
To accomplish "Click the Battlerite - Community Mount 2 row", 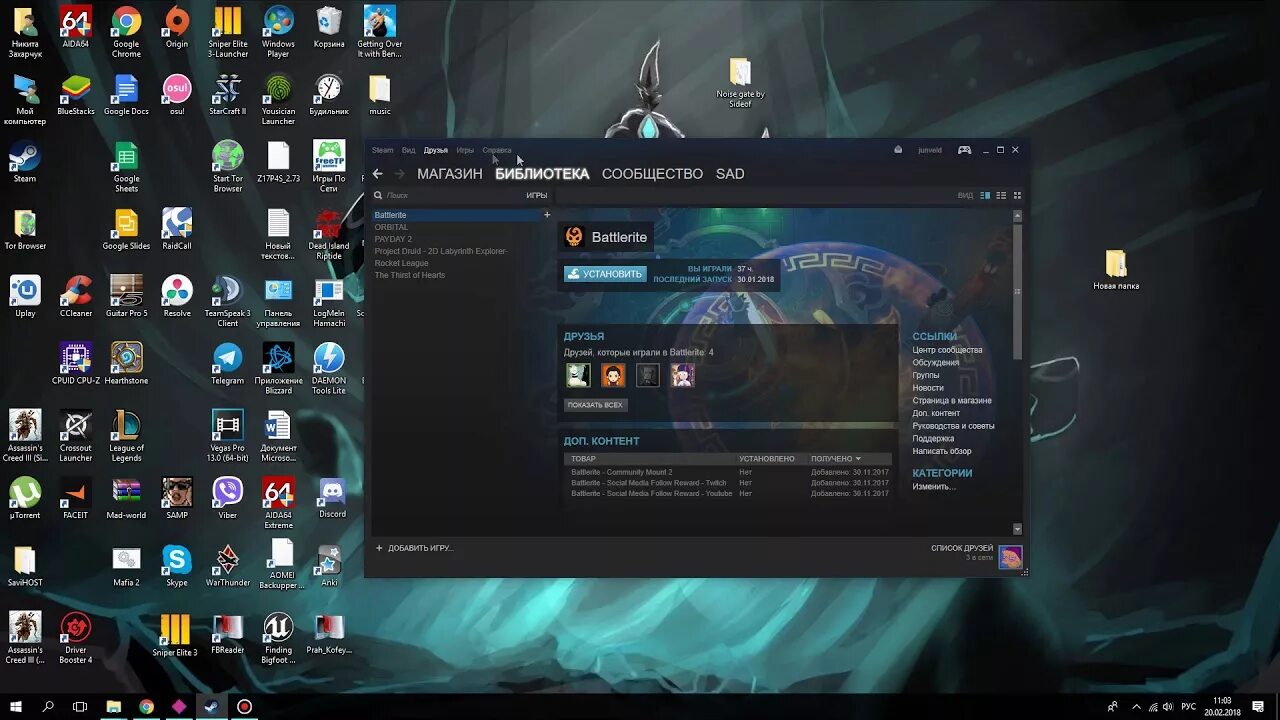I will click(728, 472).
